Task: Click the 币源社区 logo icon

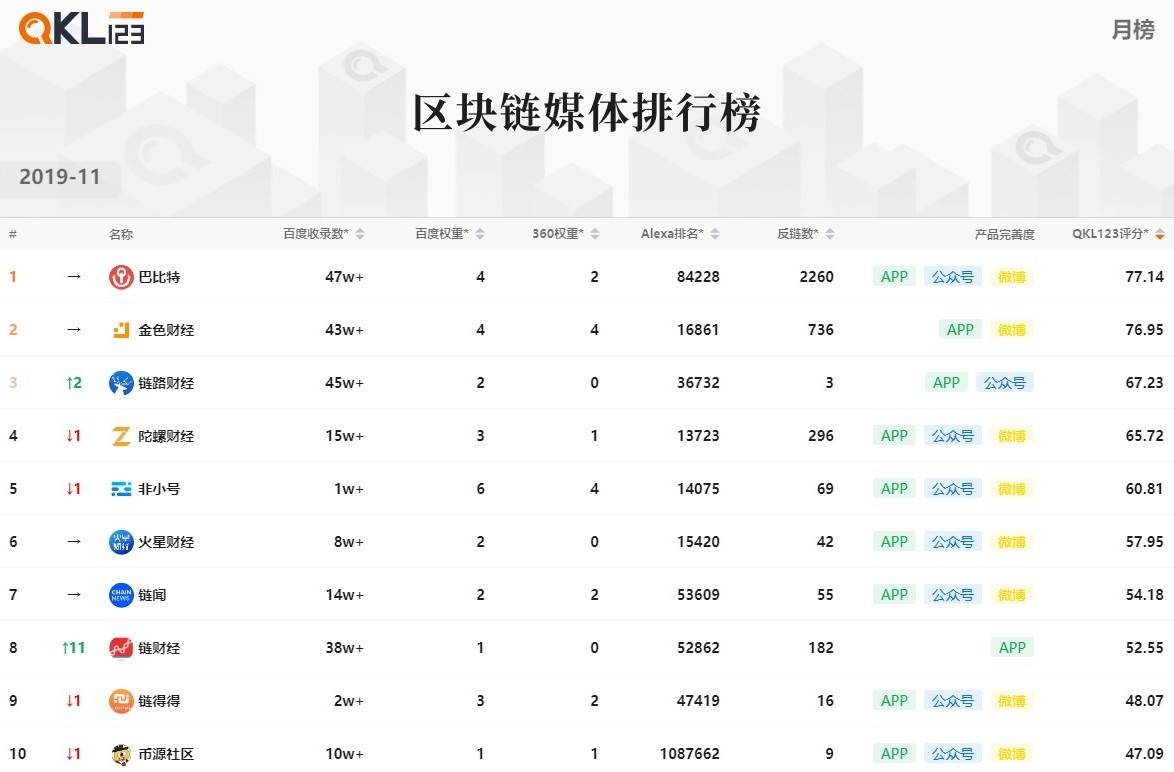Action: point(121,754)
